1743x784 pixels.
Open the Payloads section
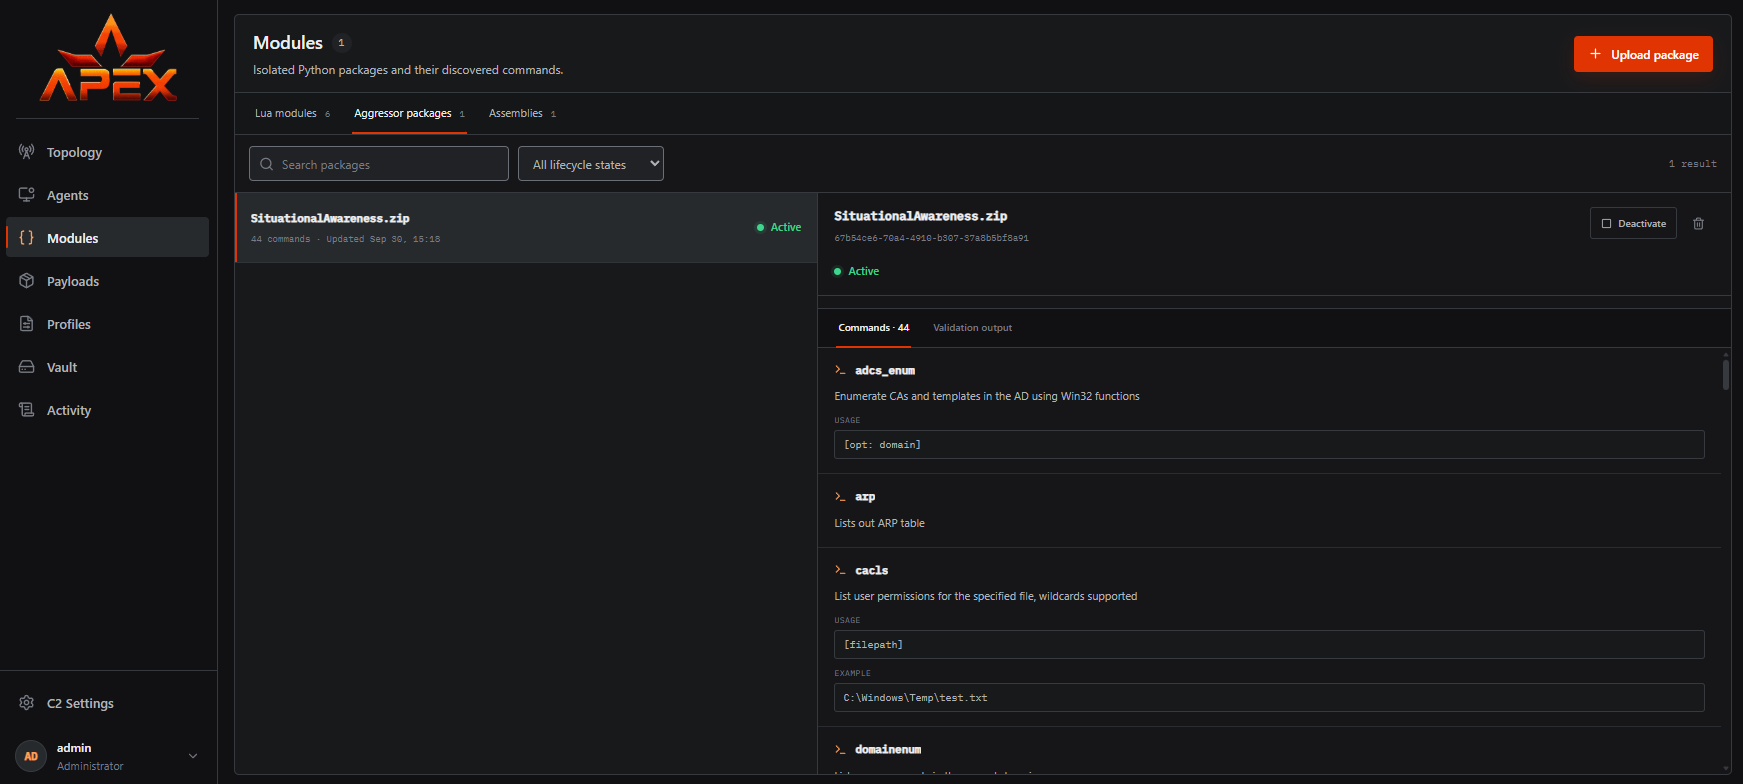point(107,281)
